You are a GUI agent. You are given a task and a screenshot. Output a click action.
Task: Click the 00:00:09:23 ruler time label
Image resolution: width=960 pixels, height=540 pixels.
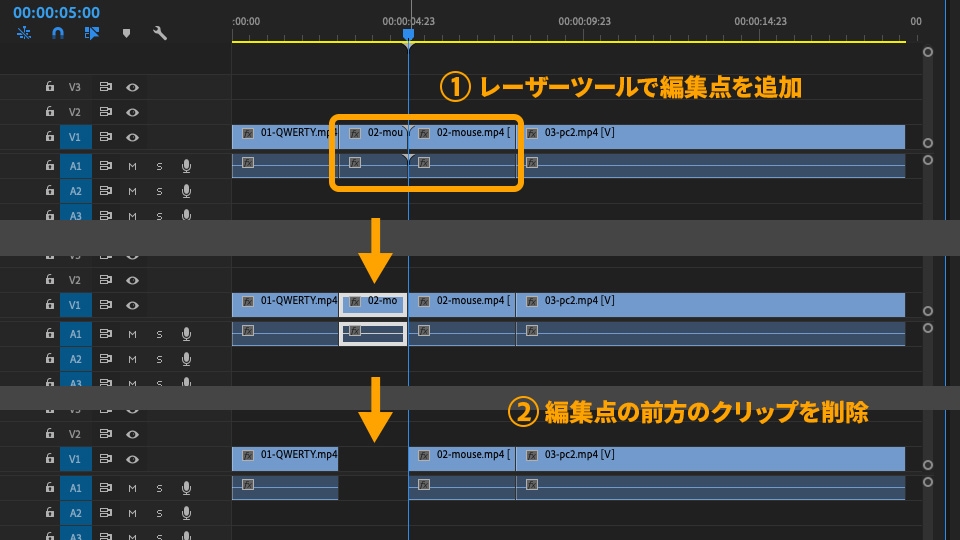[584, 21]
